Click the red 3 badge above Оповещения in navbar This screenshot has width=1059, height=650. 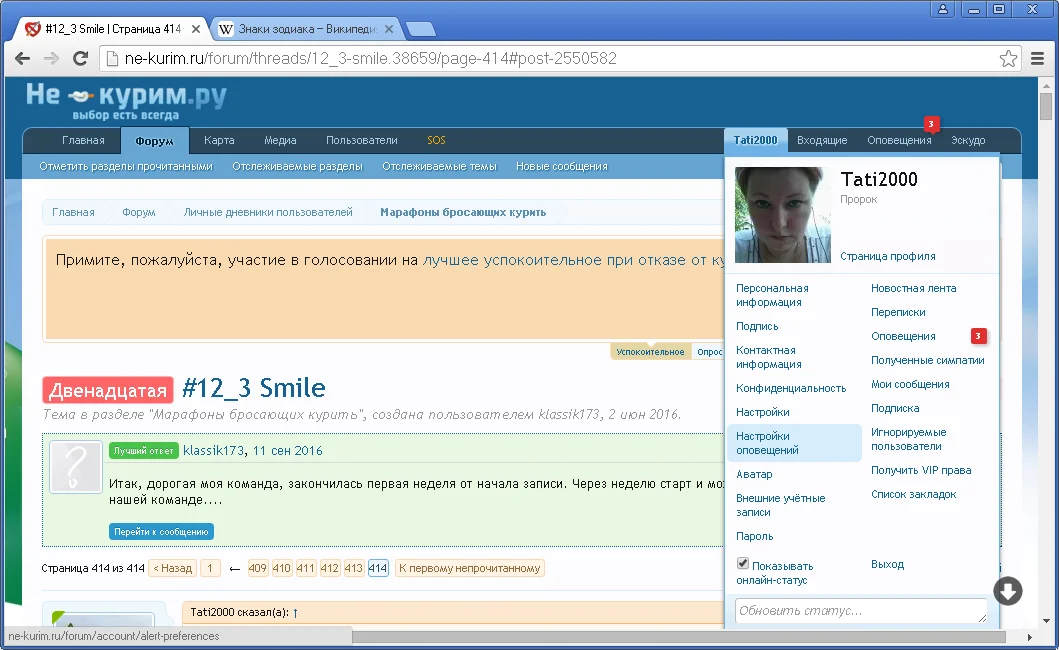(x=931, y=124)
